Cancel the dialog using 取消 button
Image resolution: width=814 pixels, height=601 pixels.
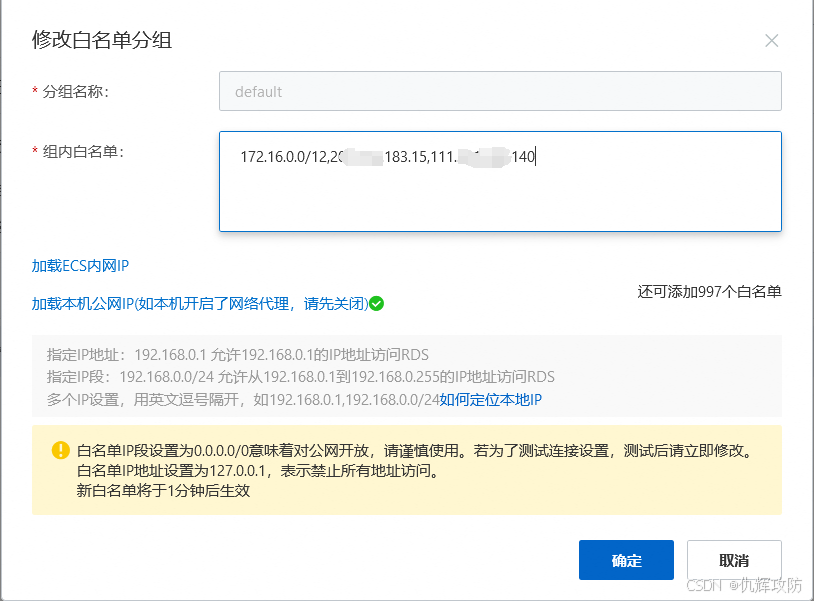[733, 560]
